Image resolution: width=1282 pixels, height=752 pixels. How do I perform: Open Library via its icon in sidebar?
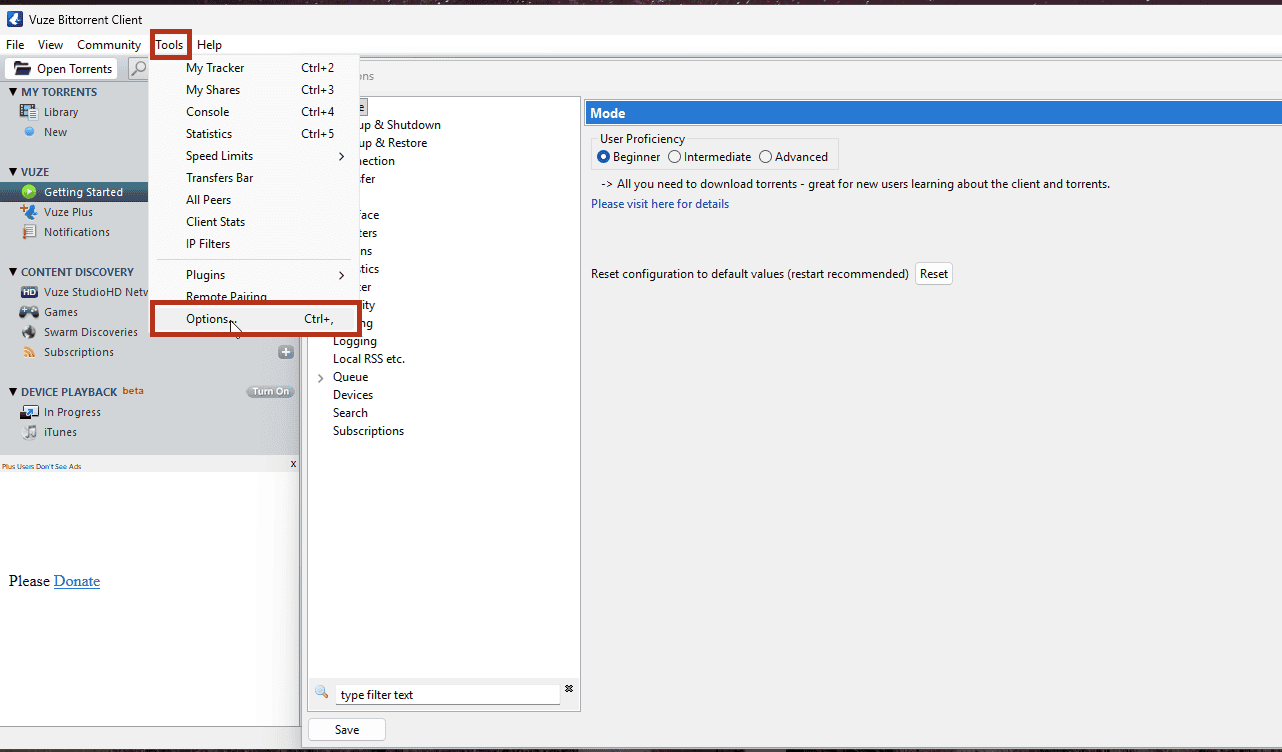pos(29,112)
